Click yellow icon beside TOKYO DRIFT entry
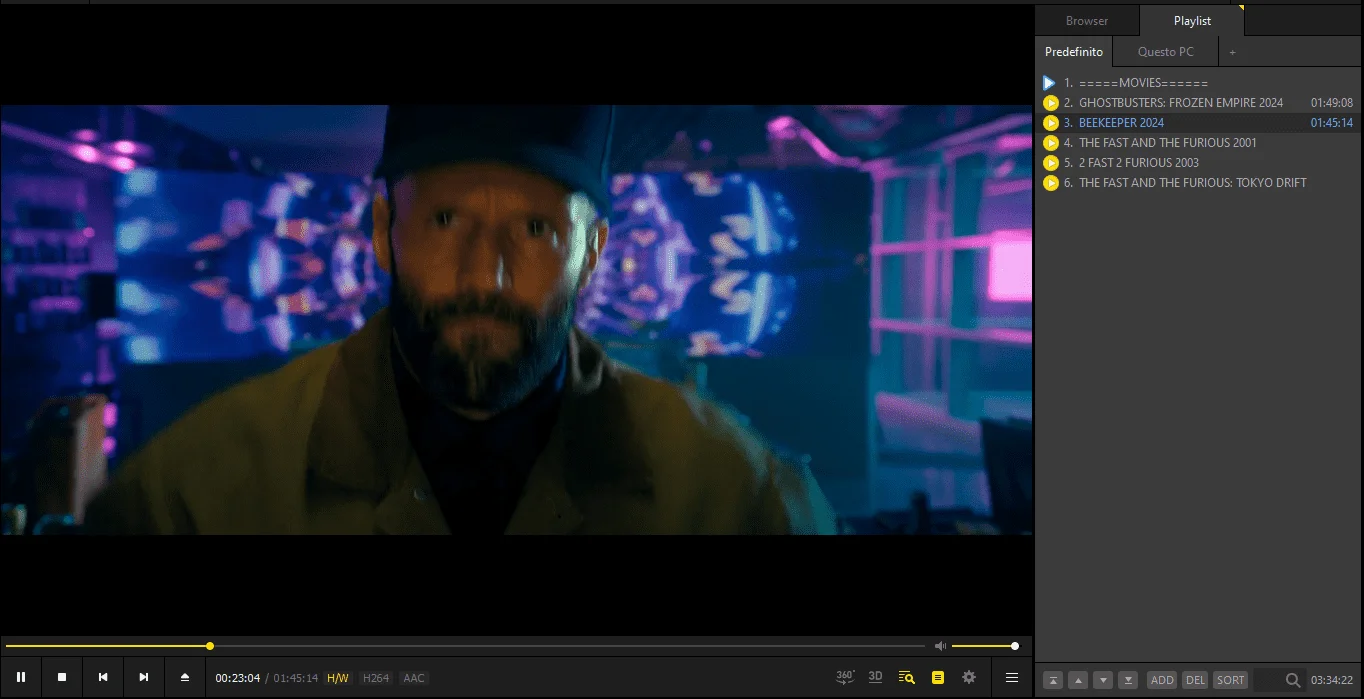This screenshot has height=699, width=1364. click(x=1051, y=183)
